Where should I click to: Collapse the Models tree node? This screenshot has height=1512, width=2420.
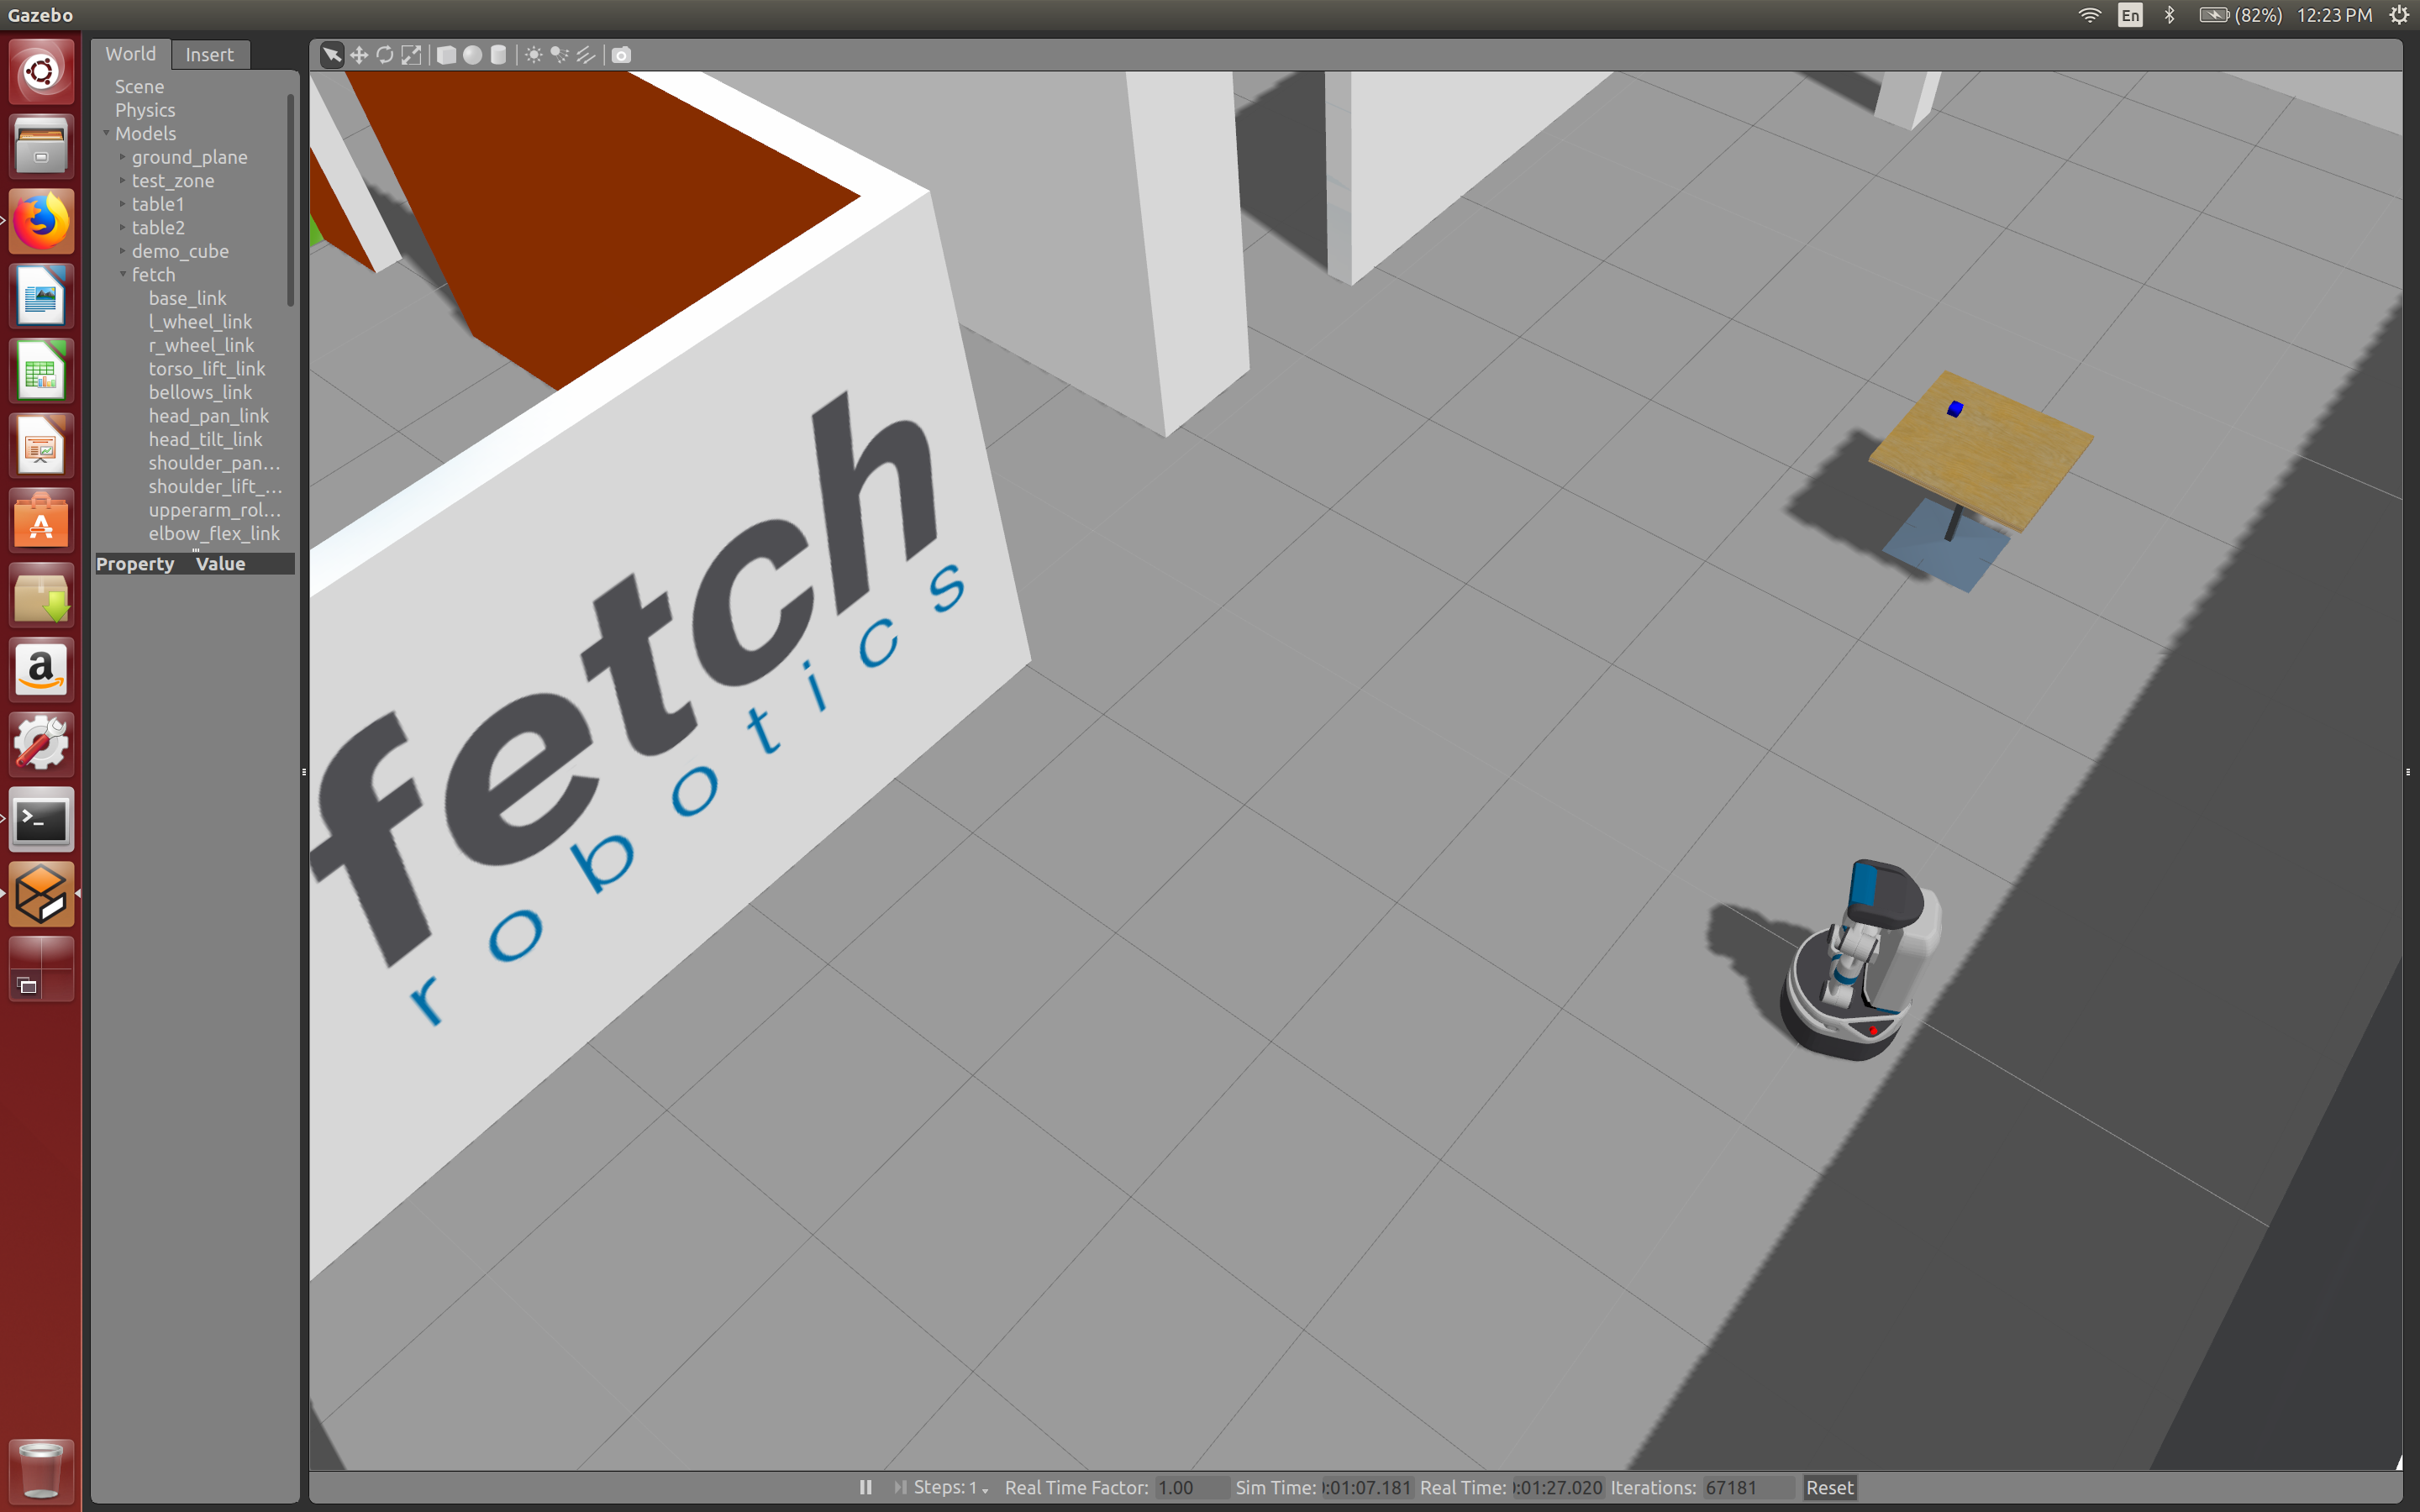click(106, 133)
